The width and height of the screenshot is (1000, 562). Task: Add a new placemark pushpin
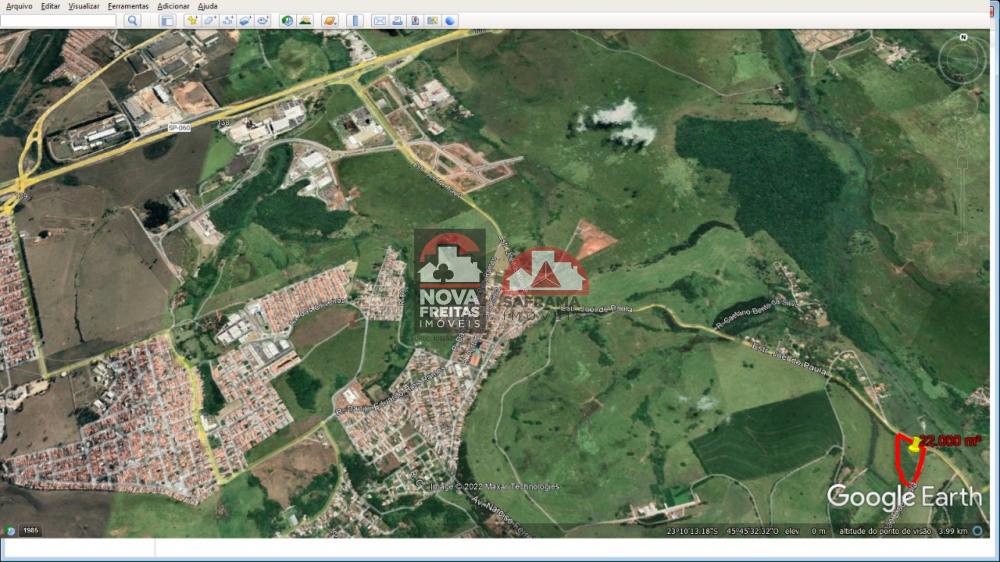[191, 20]
